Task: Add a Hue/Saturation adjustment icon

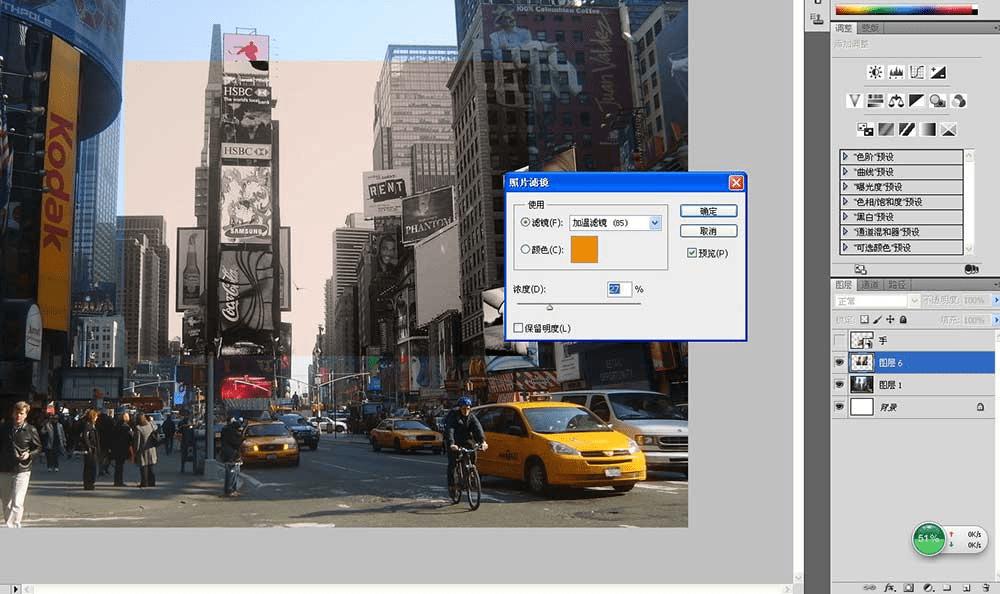Action: click(875, 101)
